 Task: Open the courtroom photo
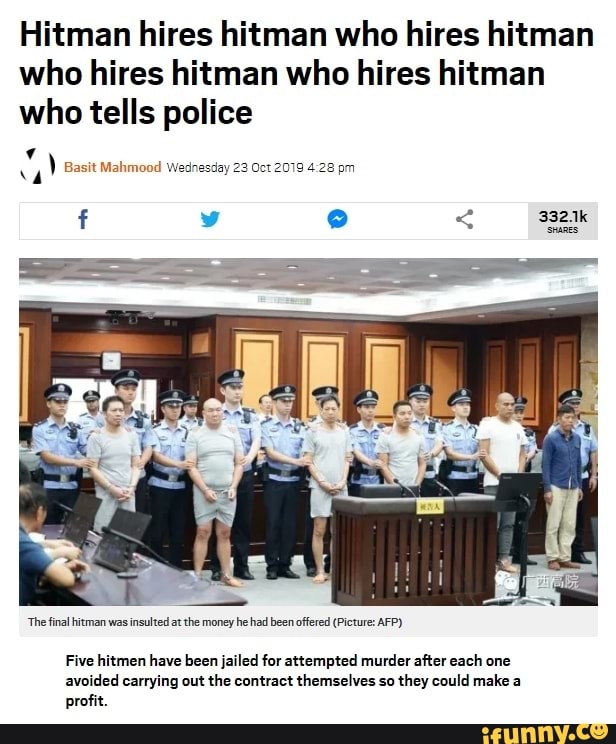point(308,432)
